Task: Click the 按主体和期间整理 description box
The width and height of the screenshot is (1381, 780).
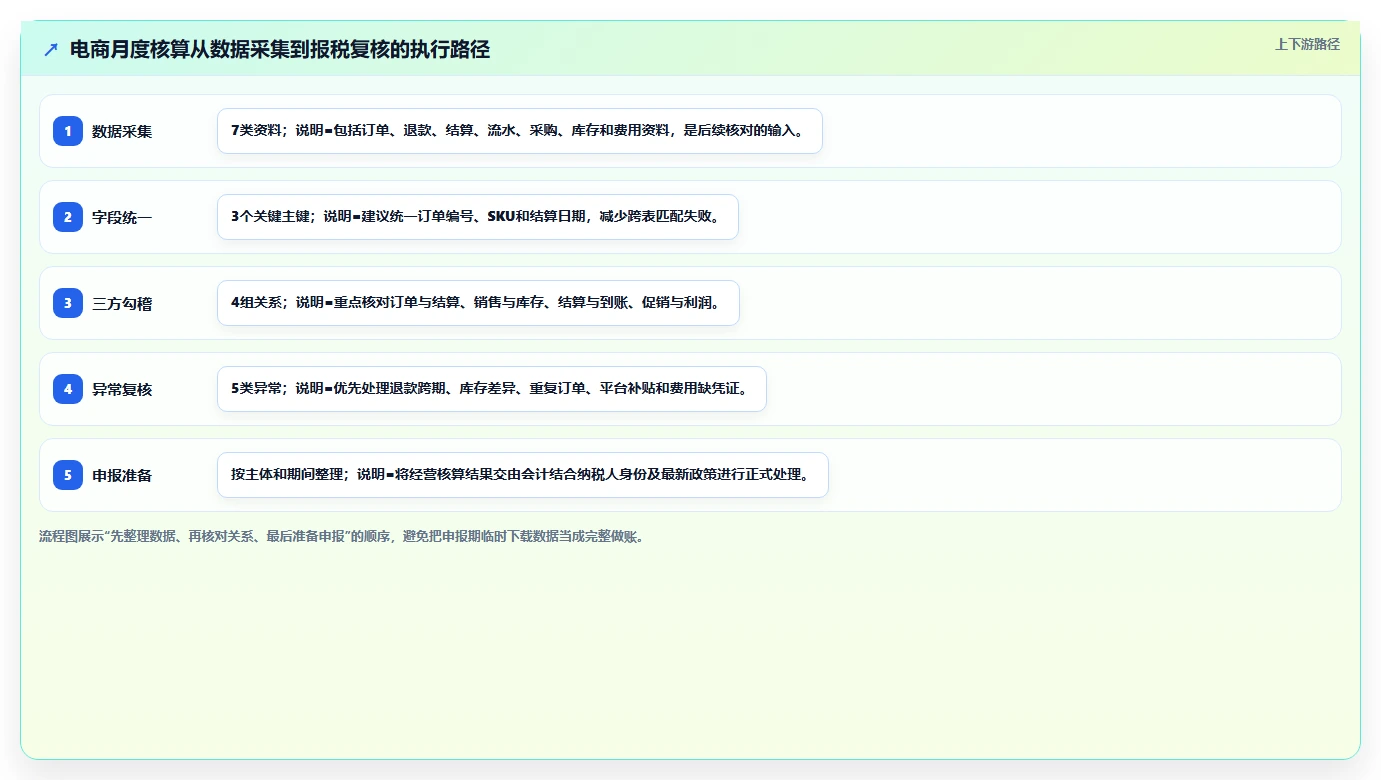Action: click(x=523, y=475)
